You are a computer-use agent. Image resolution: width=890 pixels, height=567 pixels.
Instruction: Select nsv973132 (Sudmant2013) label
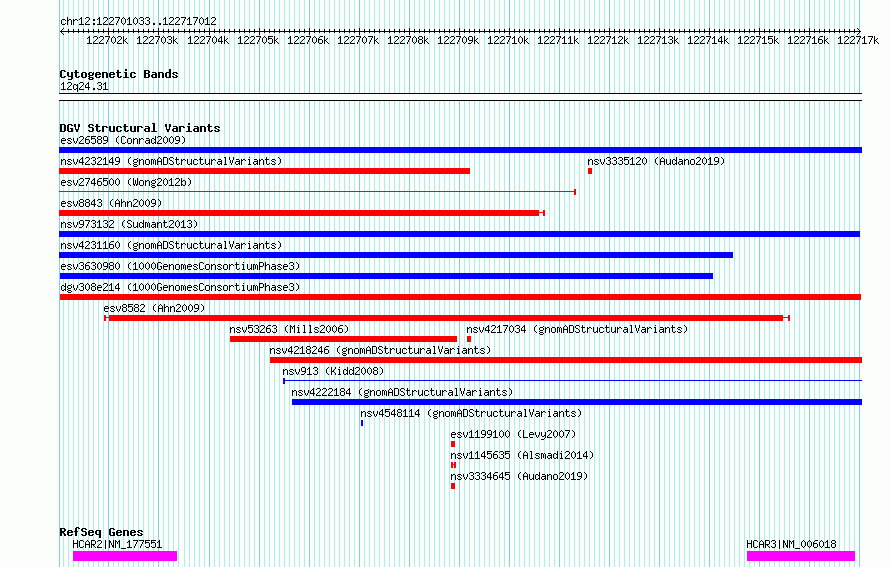pos(129,224)
